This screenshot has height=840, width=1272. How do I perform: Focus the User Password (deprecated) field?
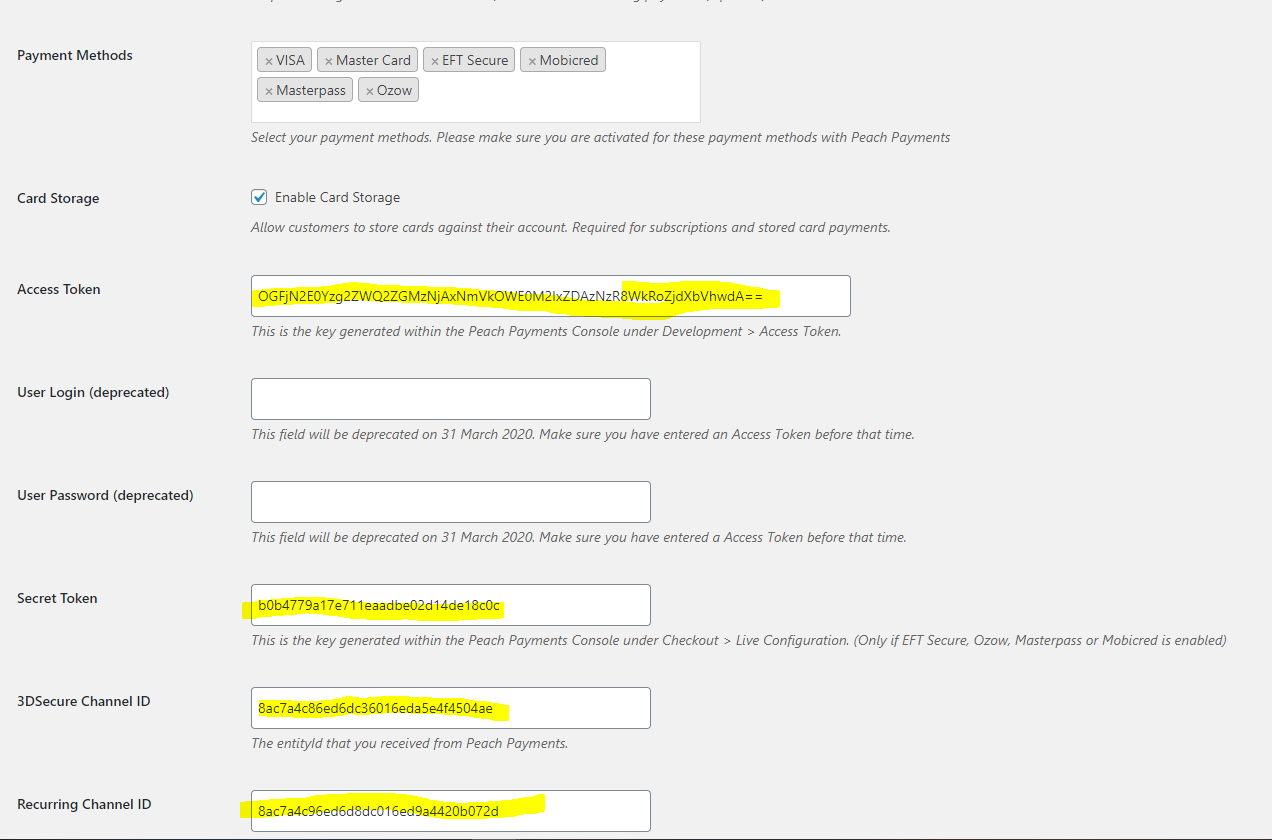pyautogui.click(x=451, y=502)
